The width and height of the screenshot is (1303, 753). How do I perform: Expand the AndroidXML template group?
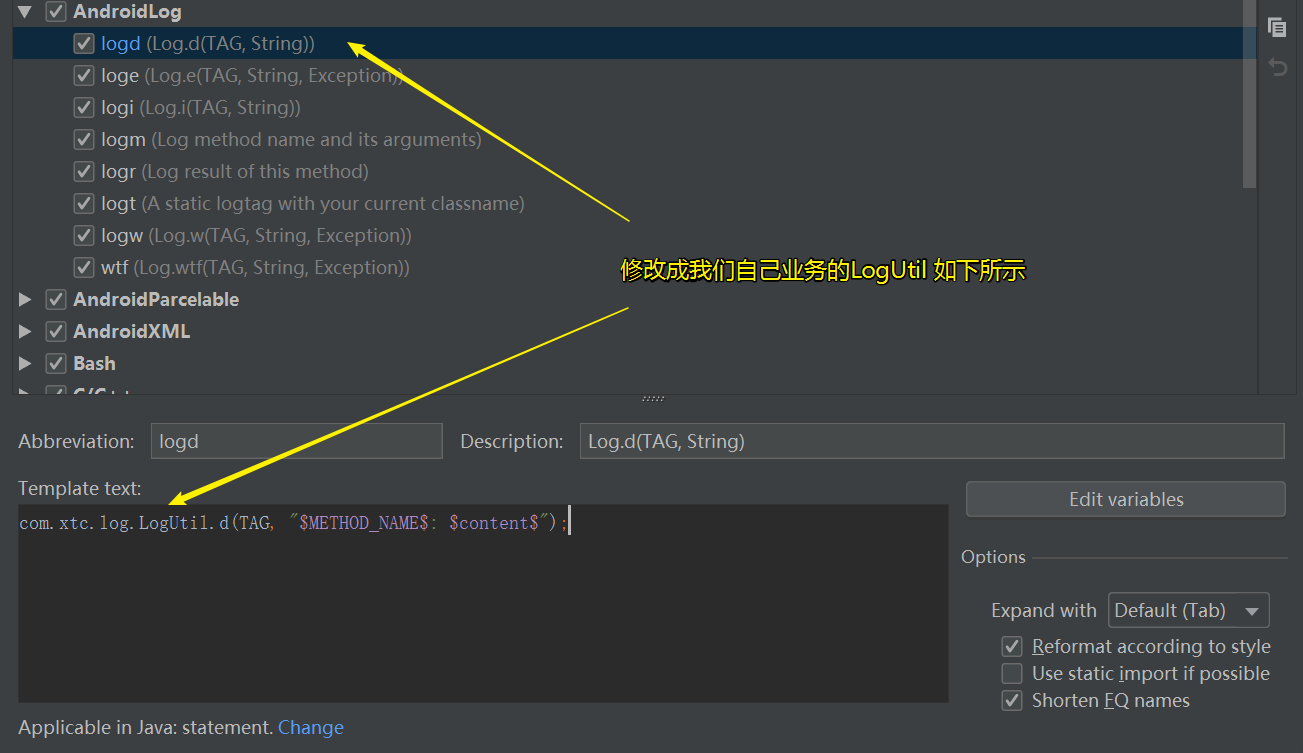point(23,331)
